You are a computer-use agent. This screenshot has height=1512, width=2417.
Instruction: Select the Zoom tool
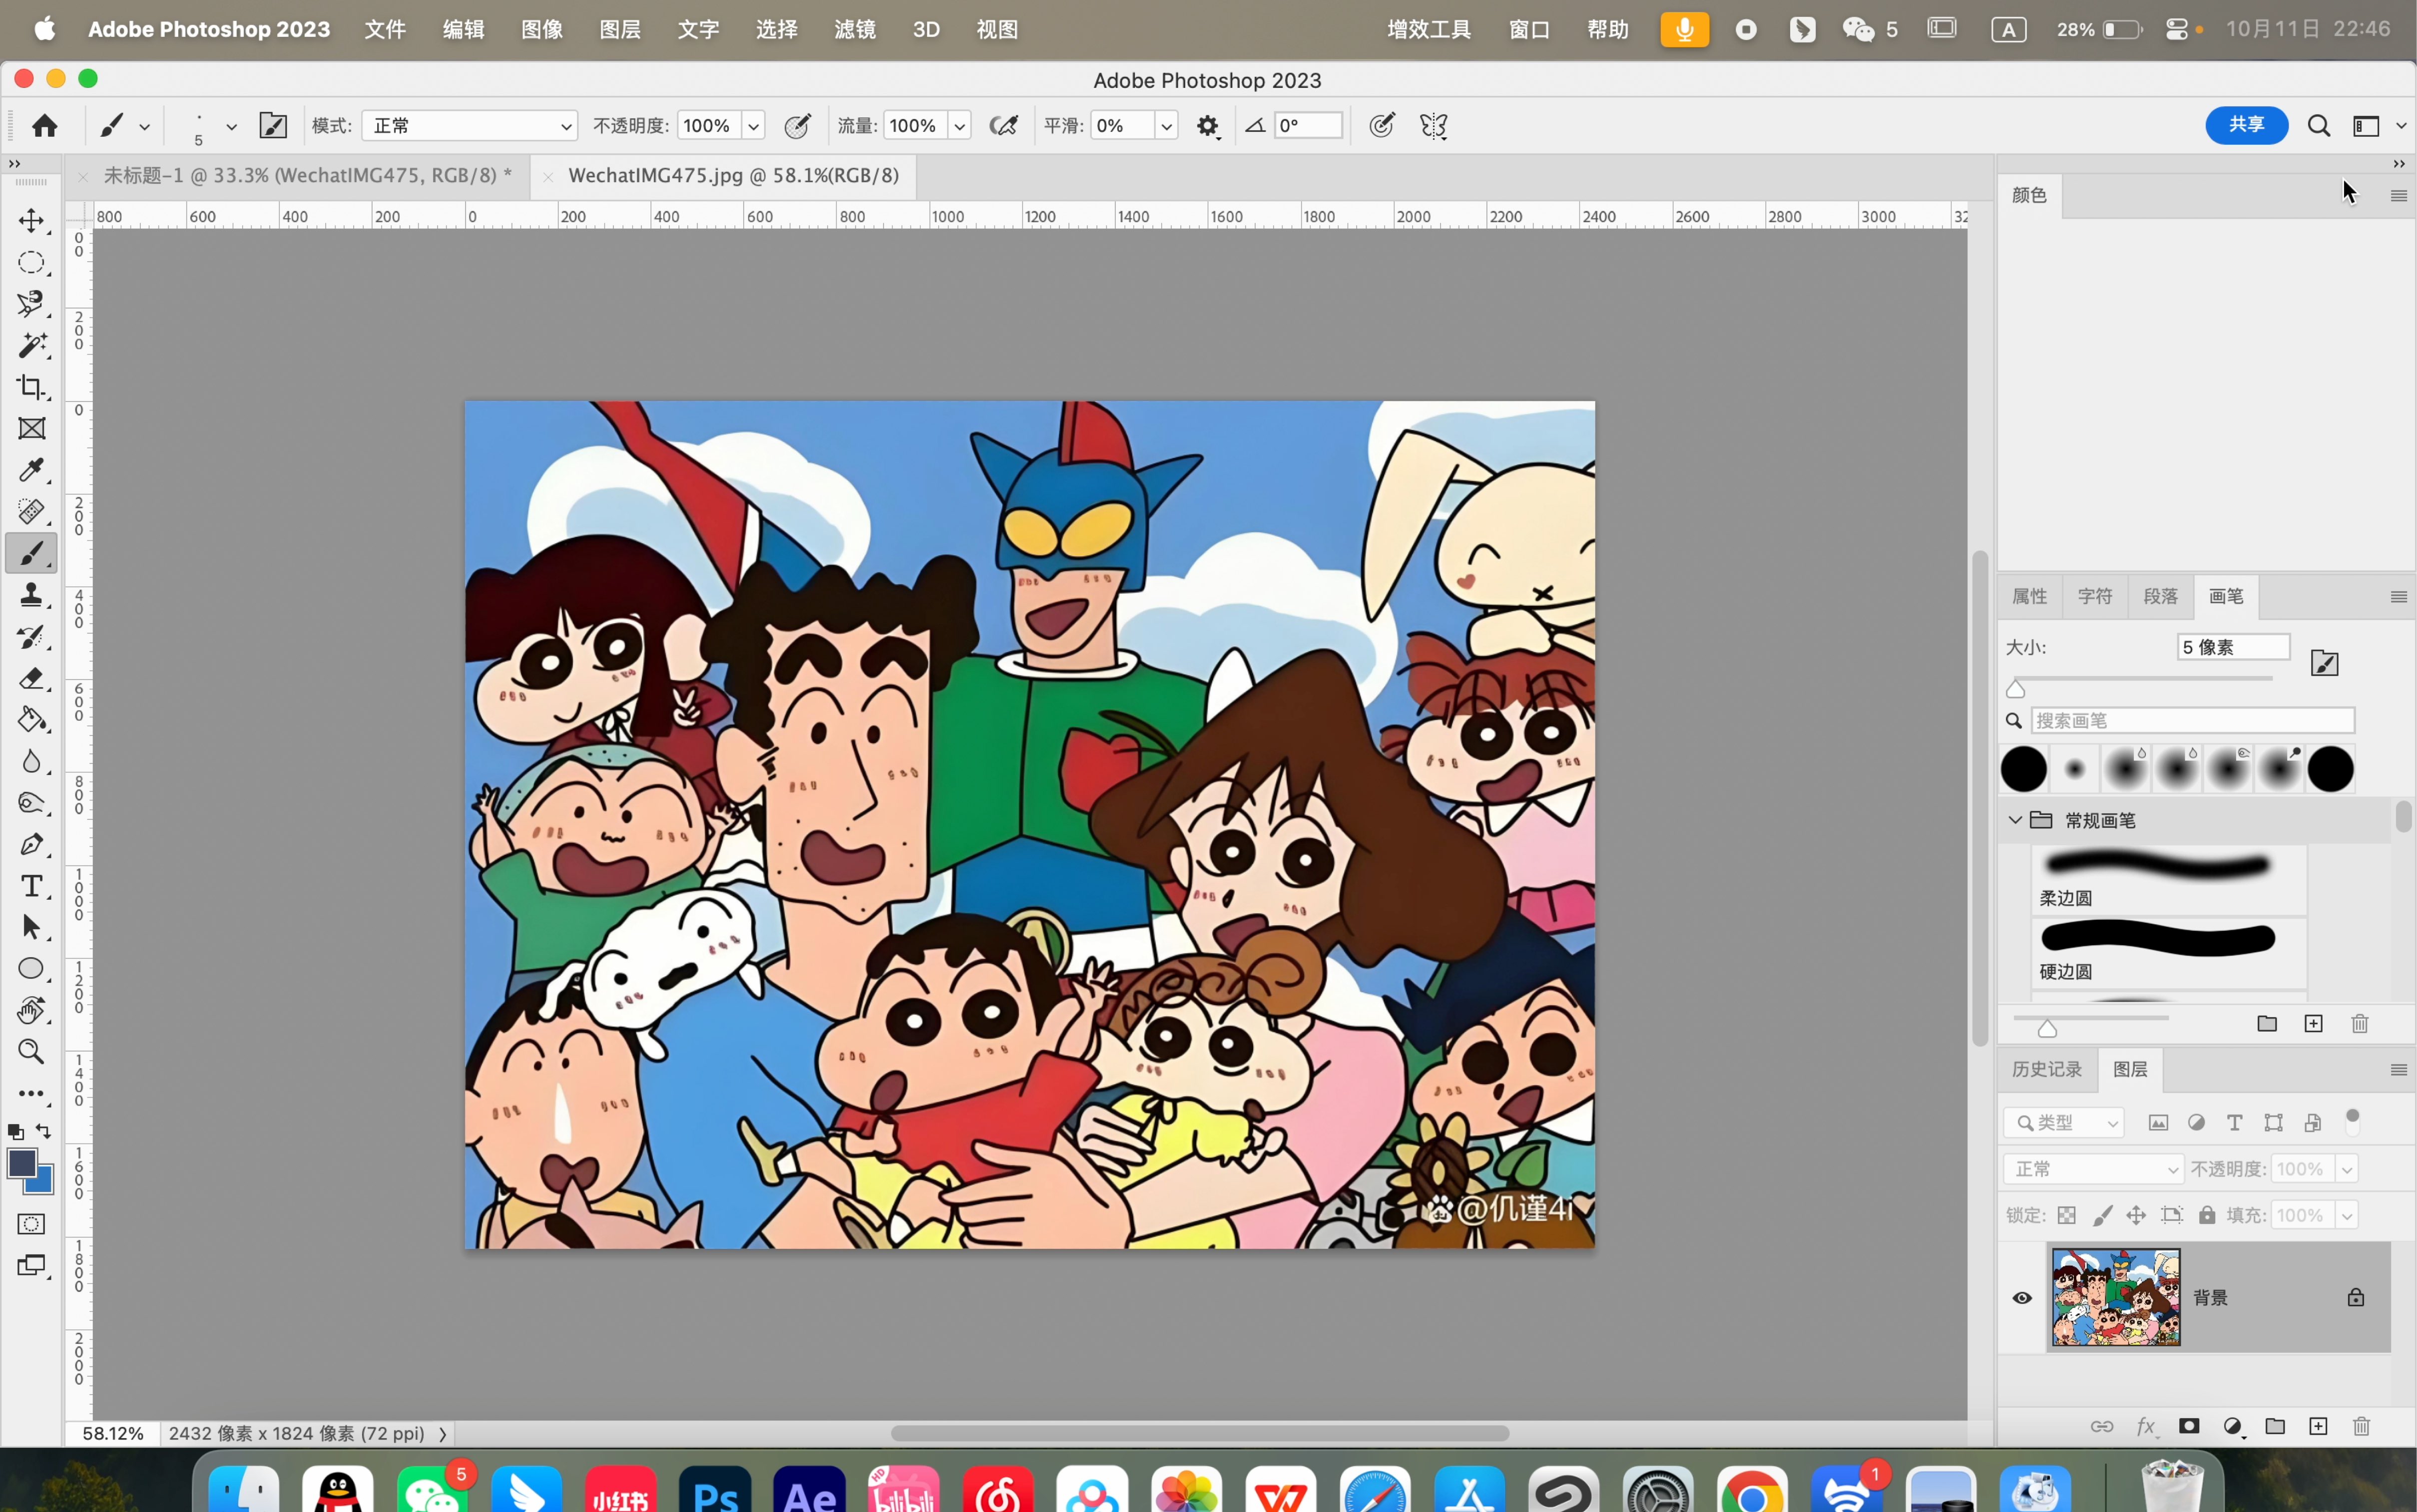tap(31, 1051)
